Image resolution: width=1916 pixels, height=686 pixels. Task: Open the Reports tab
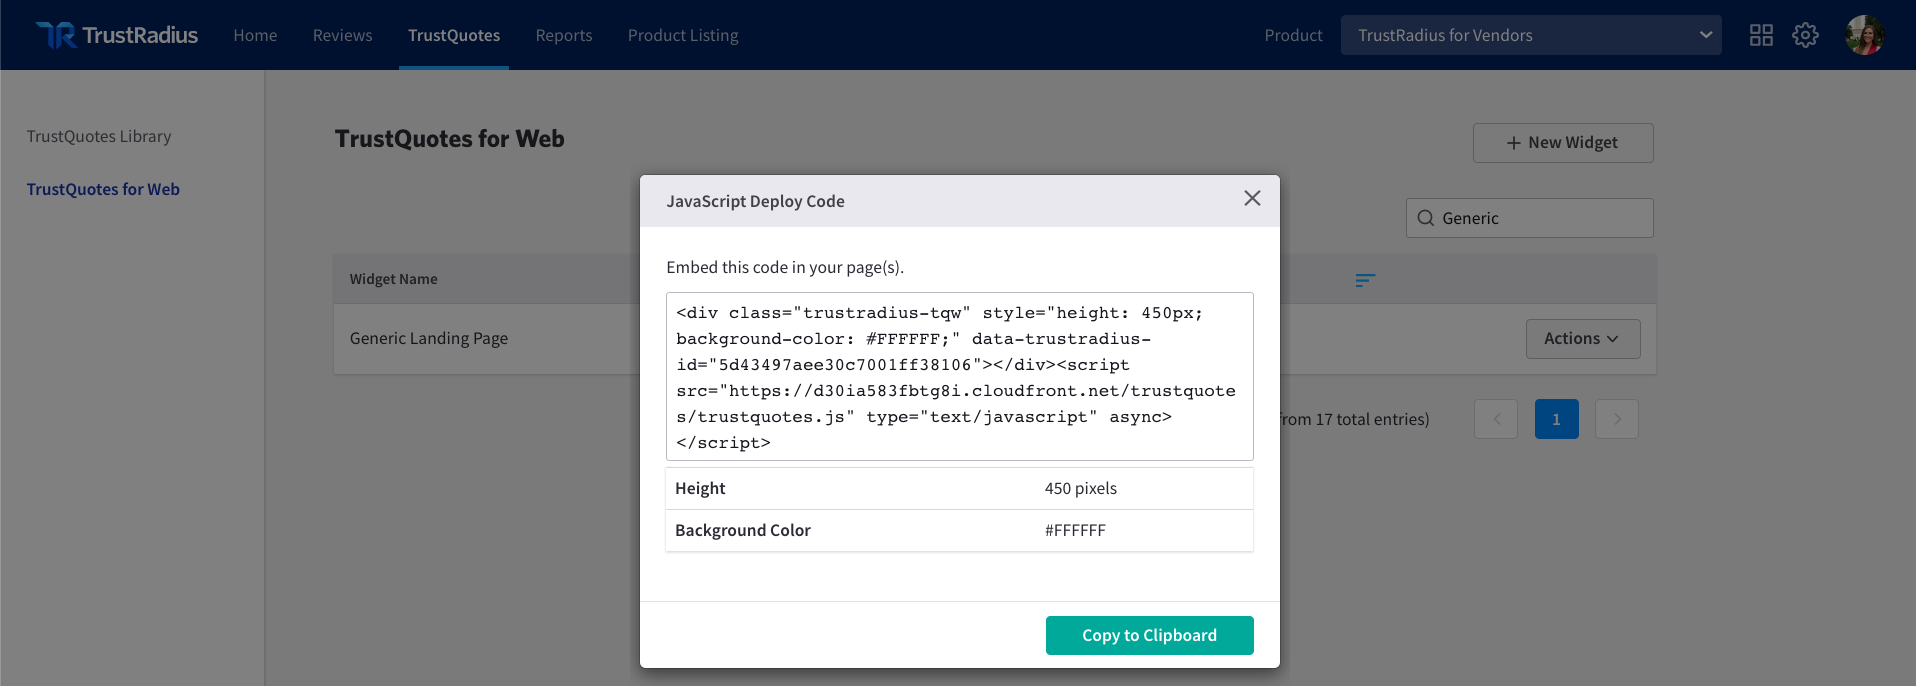(564, 35)
